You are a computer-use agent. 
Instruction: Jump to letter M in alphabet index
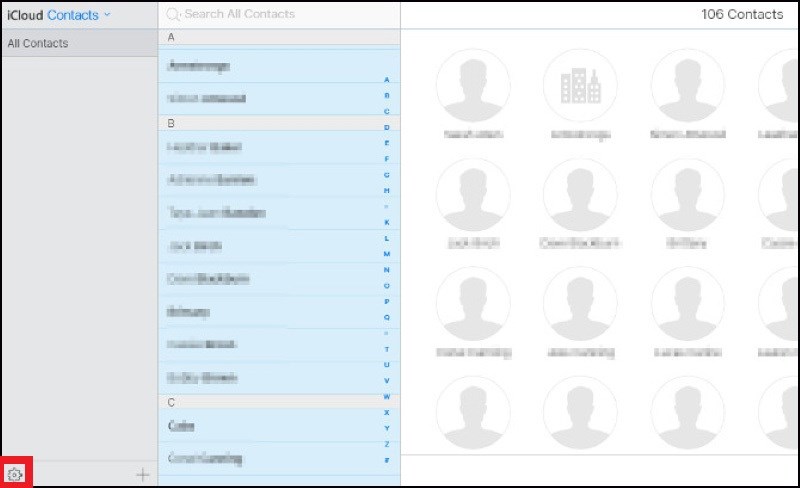coord(387,254)
